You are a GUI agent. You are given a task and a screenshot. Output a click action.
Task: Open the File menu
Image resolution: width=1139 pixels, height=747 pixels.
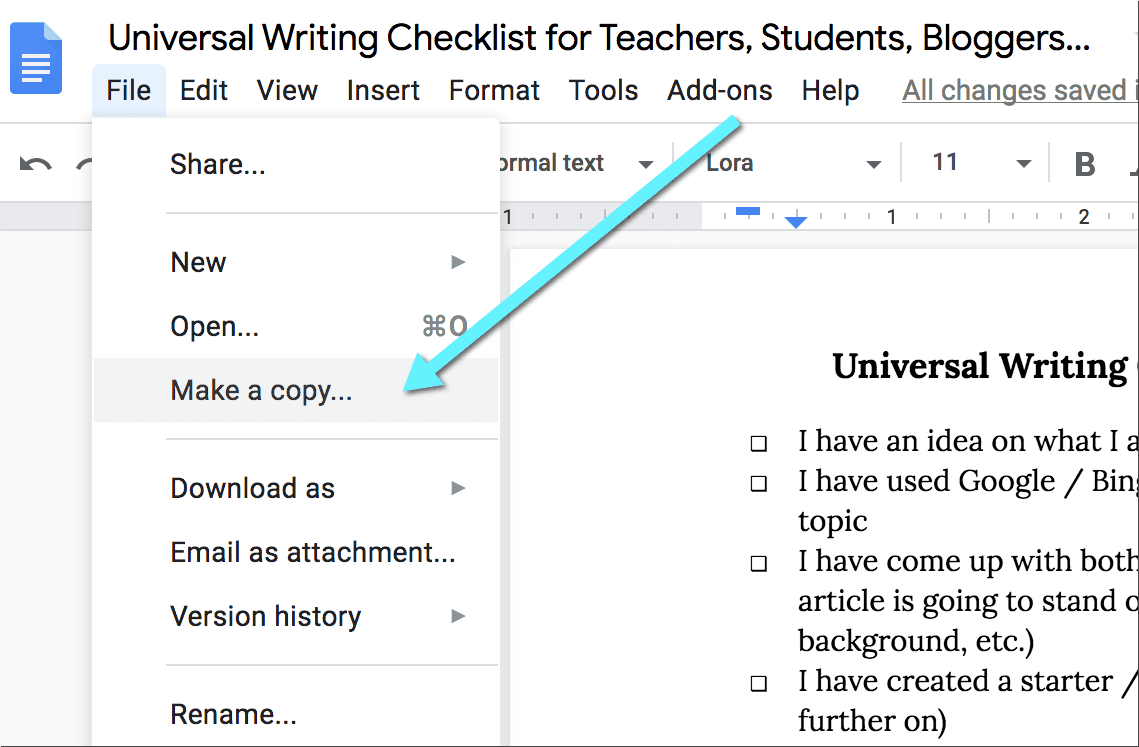(x=129, y=91)
